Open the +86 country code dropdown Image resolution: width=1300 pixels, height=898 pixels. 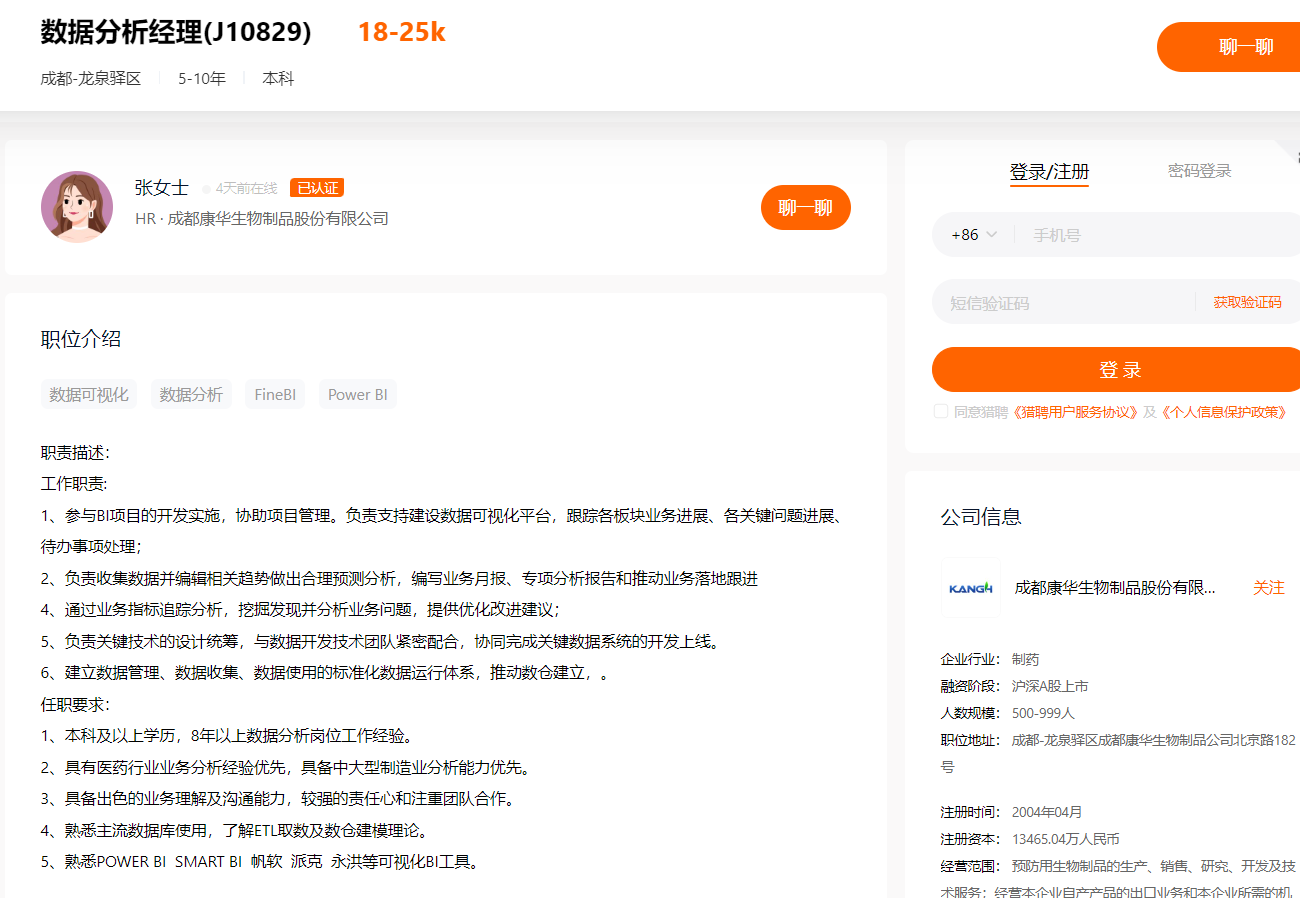click(974, 235)
